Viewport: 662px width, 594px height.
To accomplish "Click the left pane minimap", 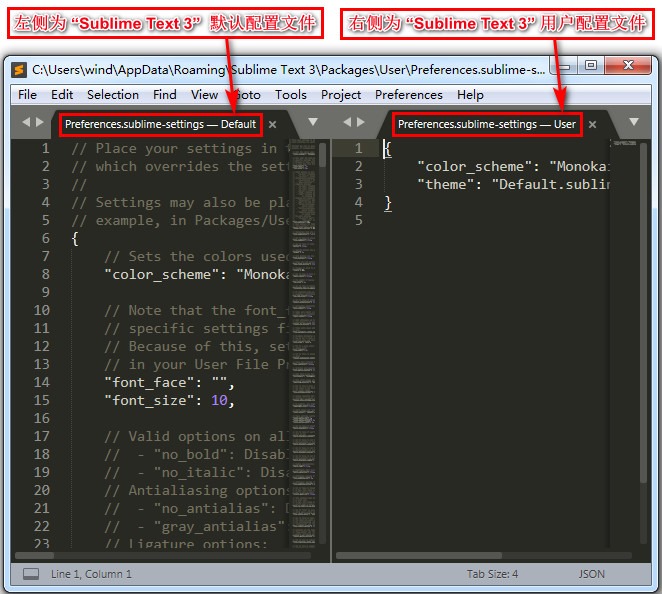I will (x=304, y=343).
